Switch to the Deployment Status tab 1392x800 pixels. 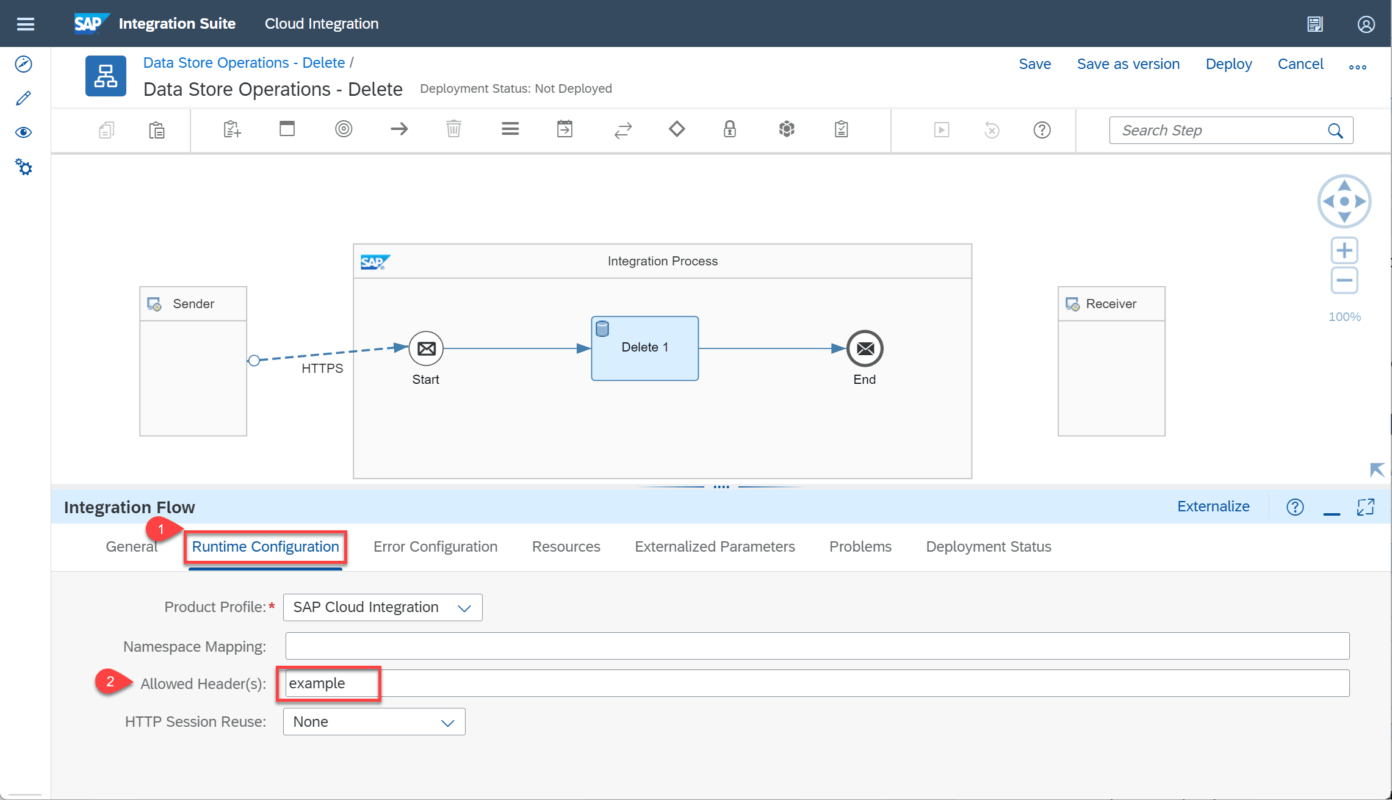[x=988, y=547]
